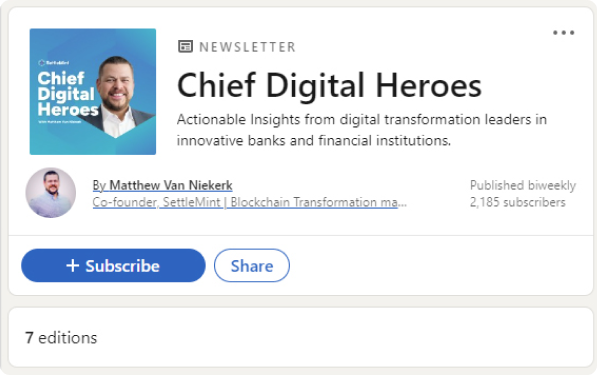Click the NEWSLETTER label text
The width and height of the screenshot is (597, 375).
(x=247, y=47)
